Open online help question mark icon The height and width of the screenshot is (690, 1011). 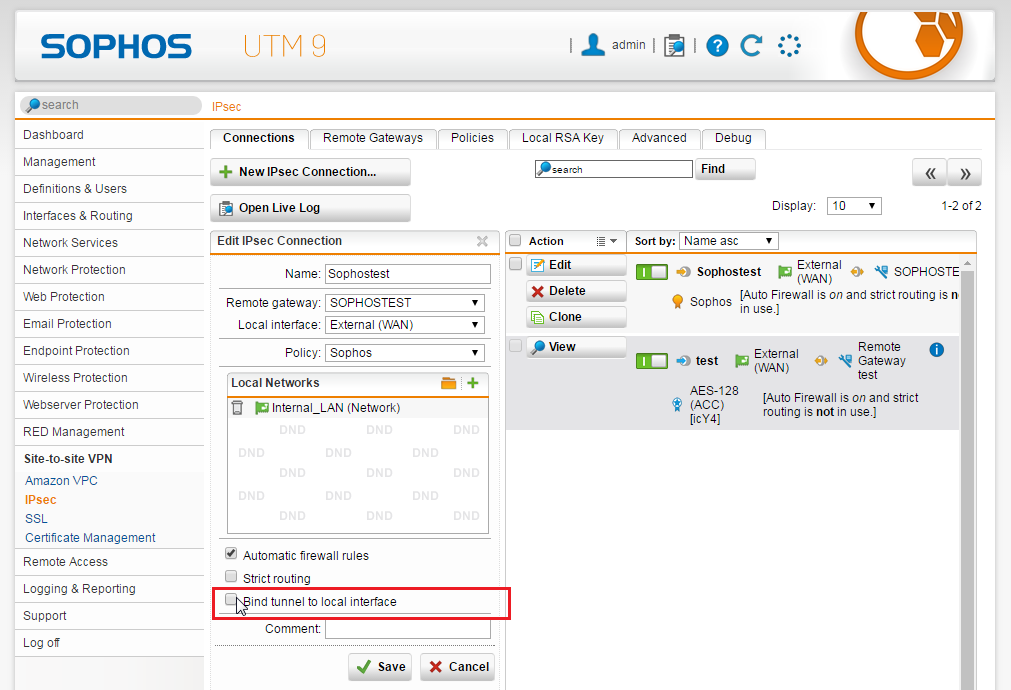point(717,45)
